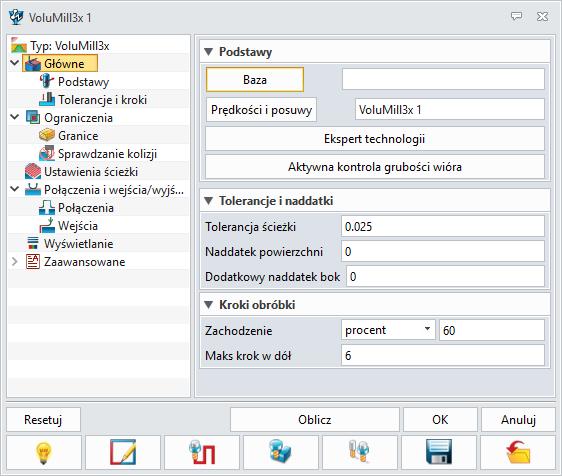Screen dimensions: 562x476
Task: Click the Maks krok w dół field
Action: (443, 355)
